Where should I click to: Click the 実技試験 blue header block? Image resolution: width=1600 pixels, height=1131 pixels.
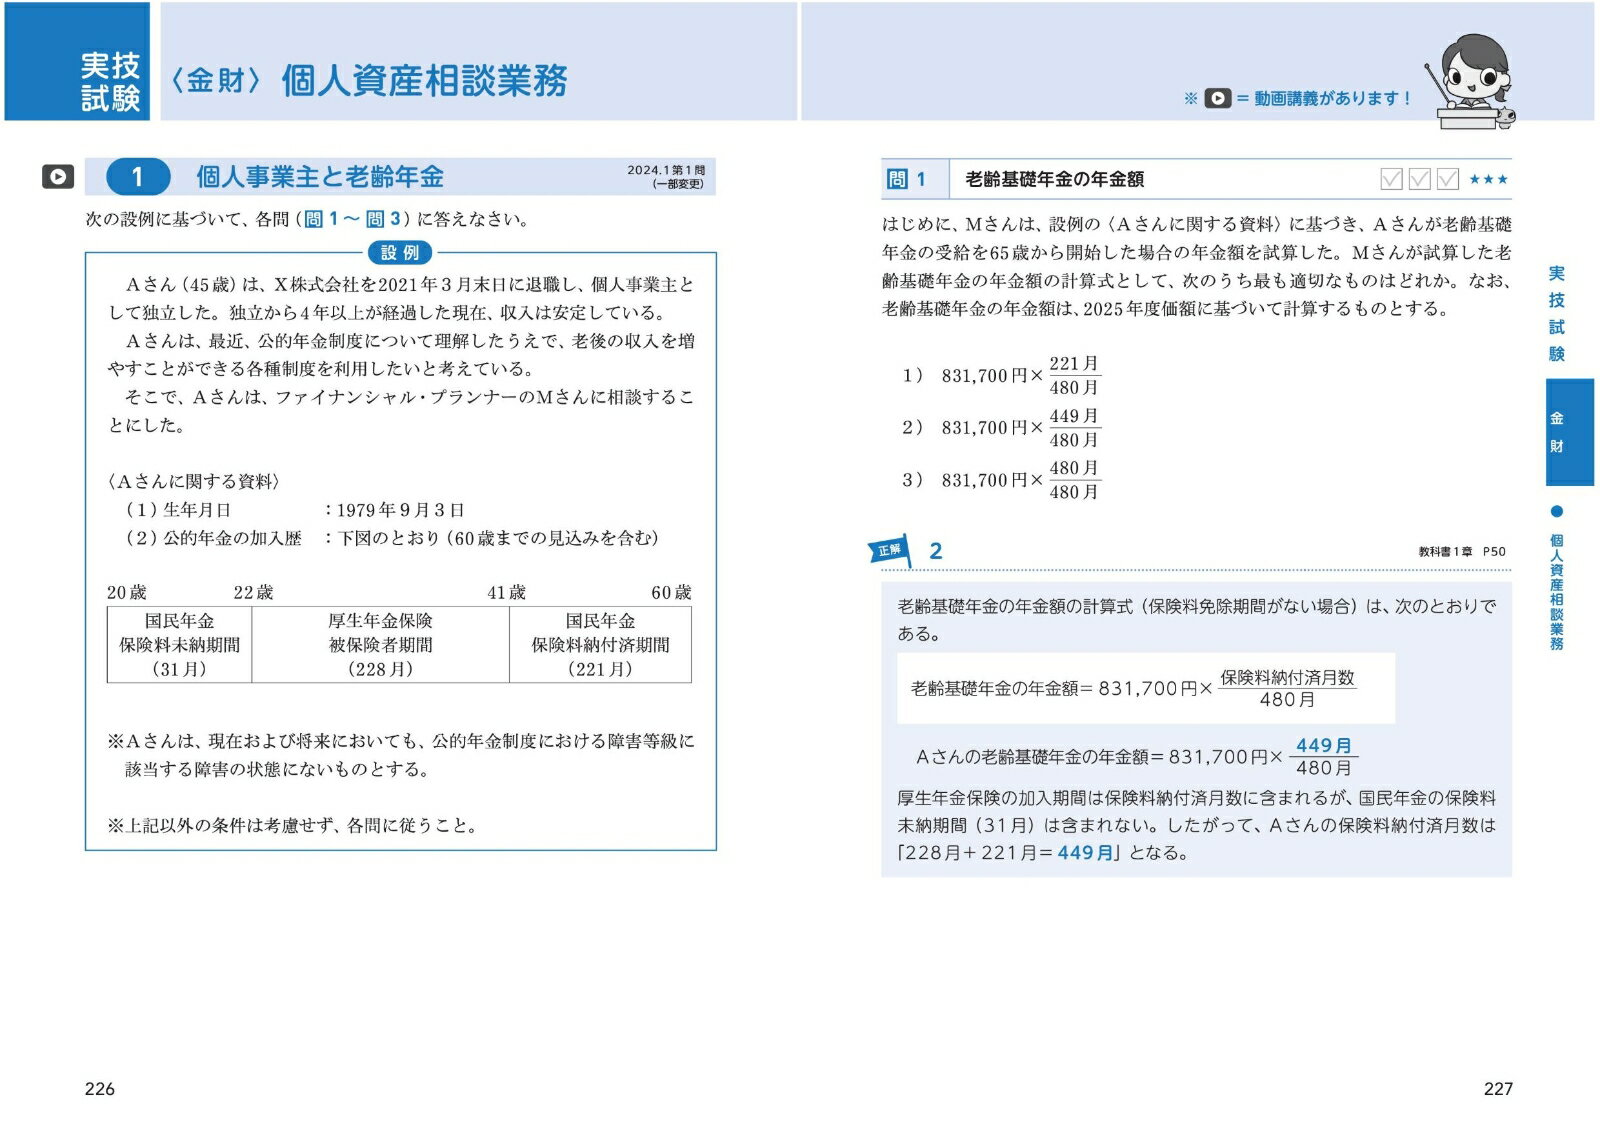click(x=77, y=62)
